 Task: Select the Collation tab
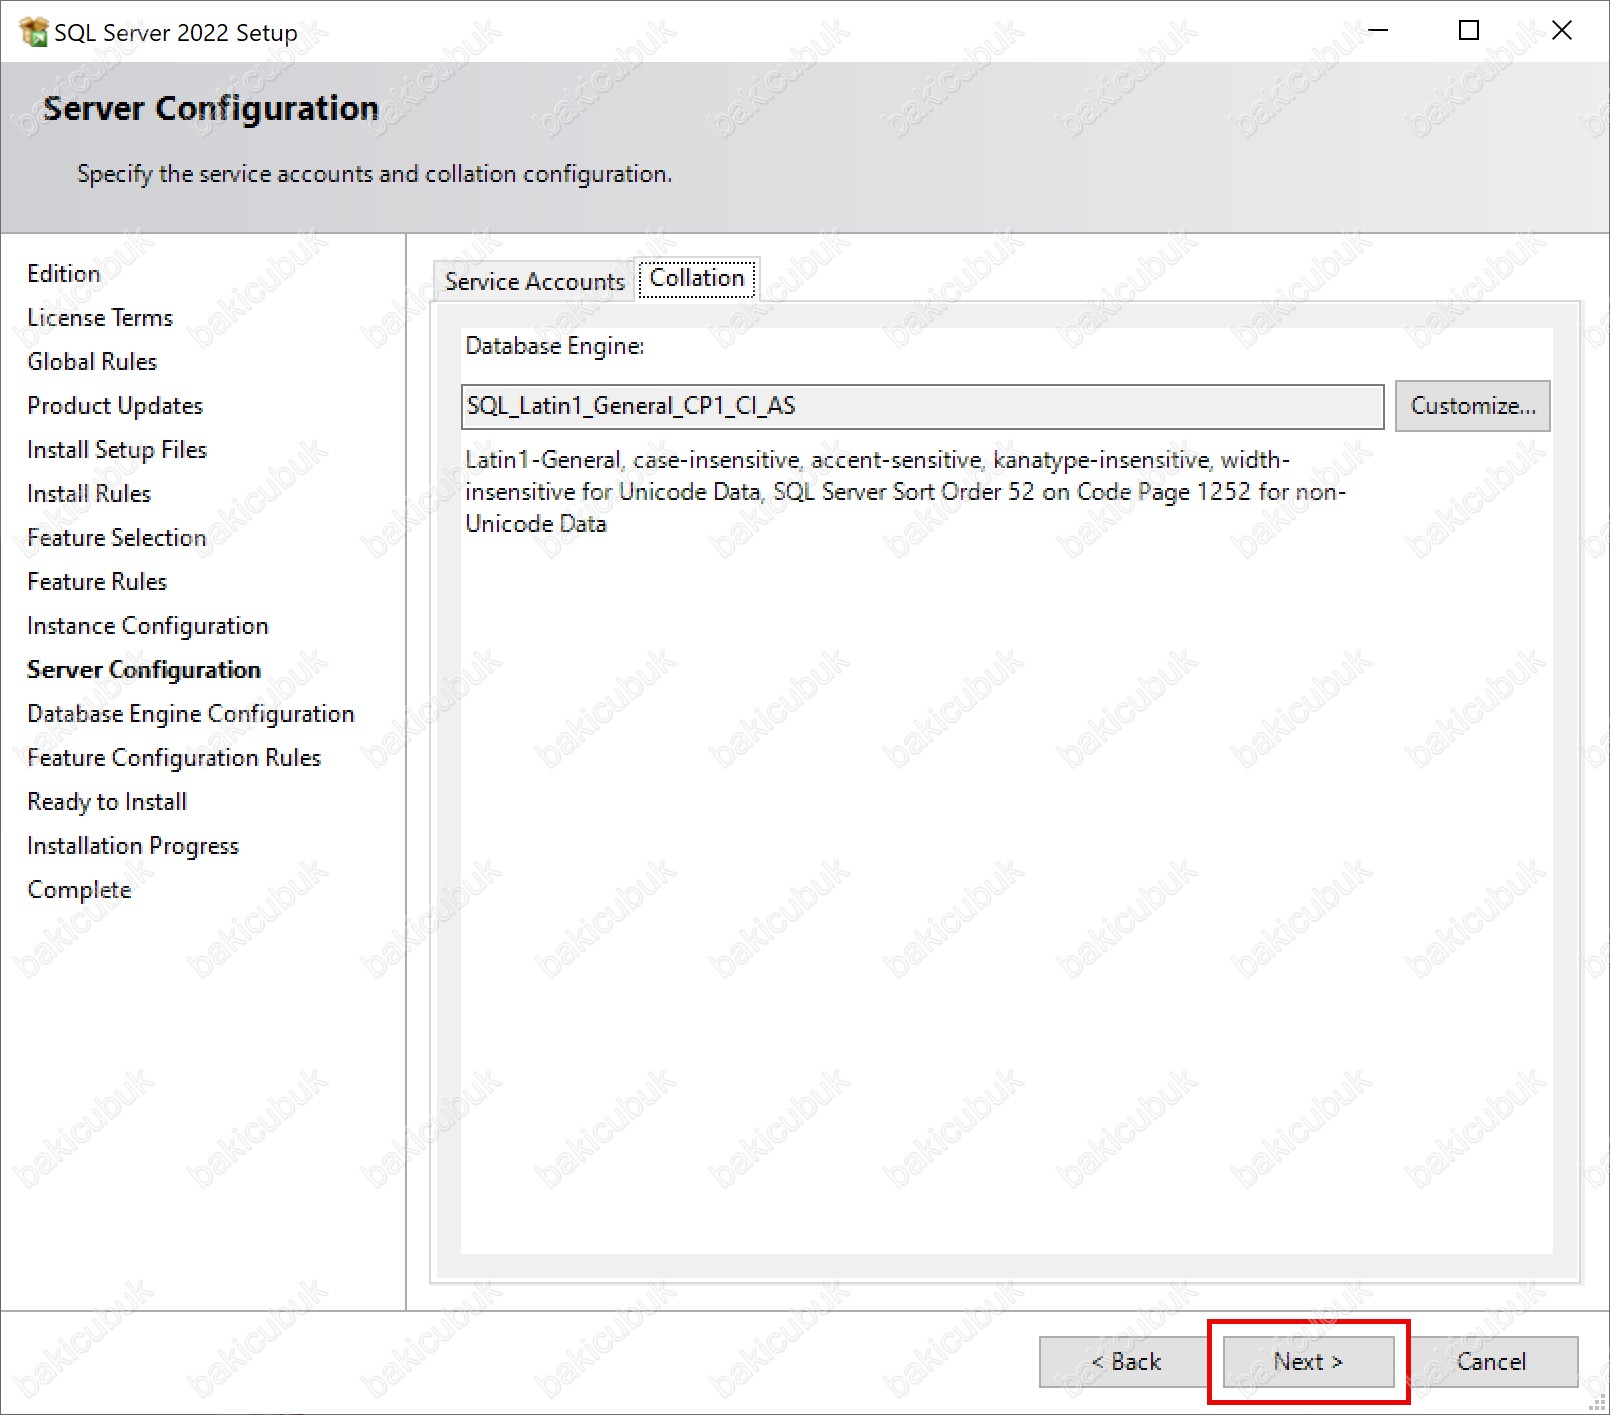(697, 278)
